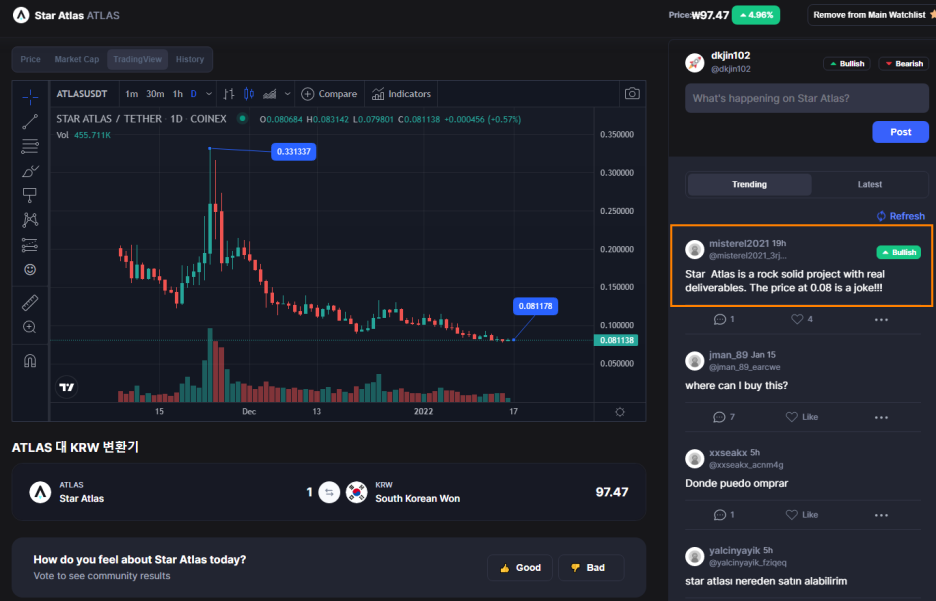Mark your post as Bearish
936x601 pixels.
coord(904,64)
